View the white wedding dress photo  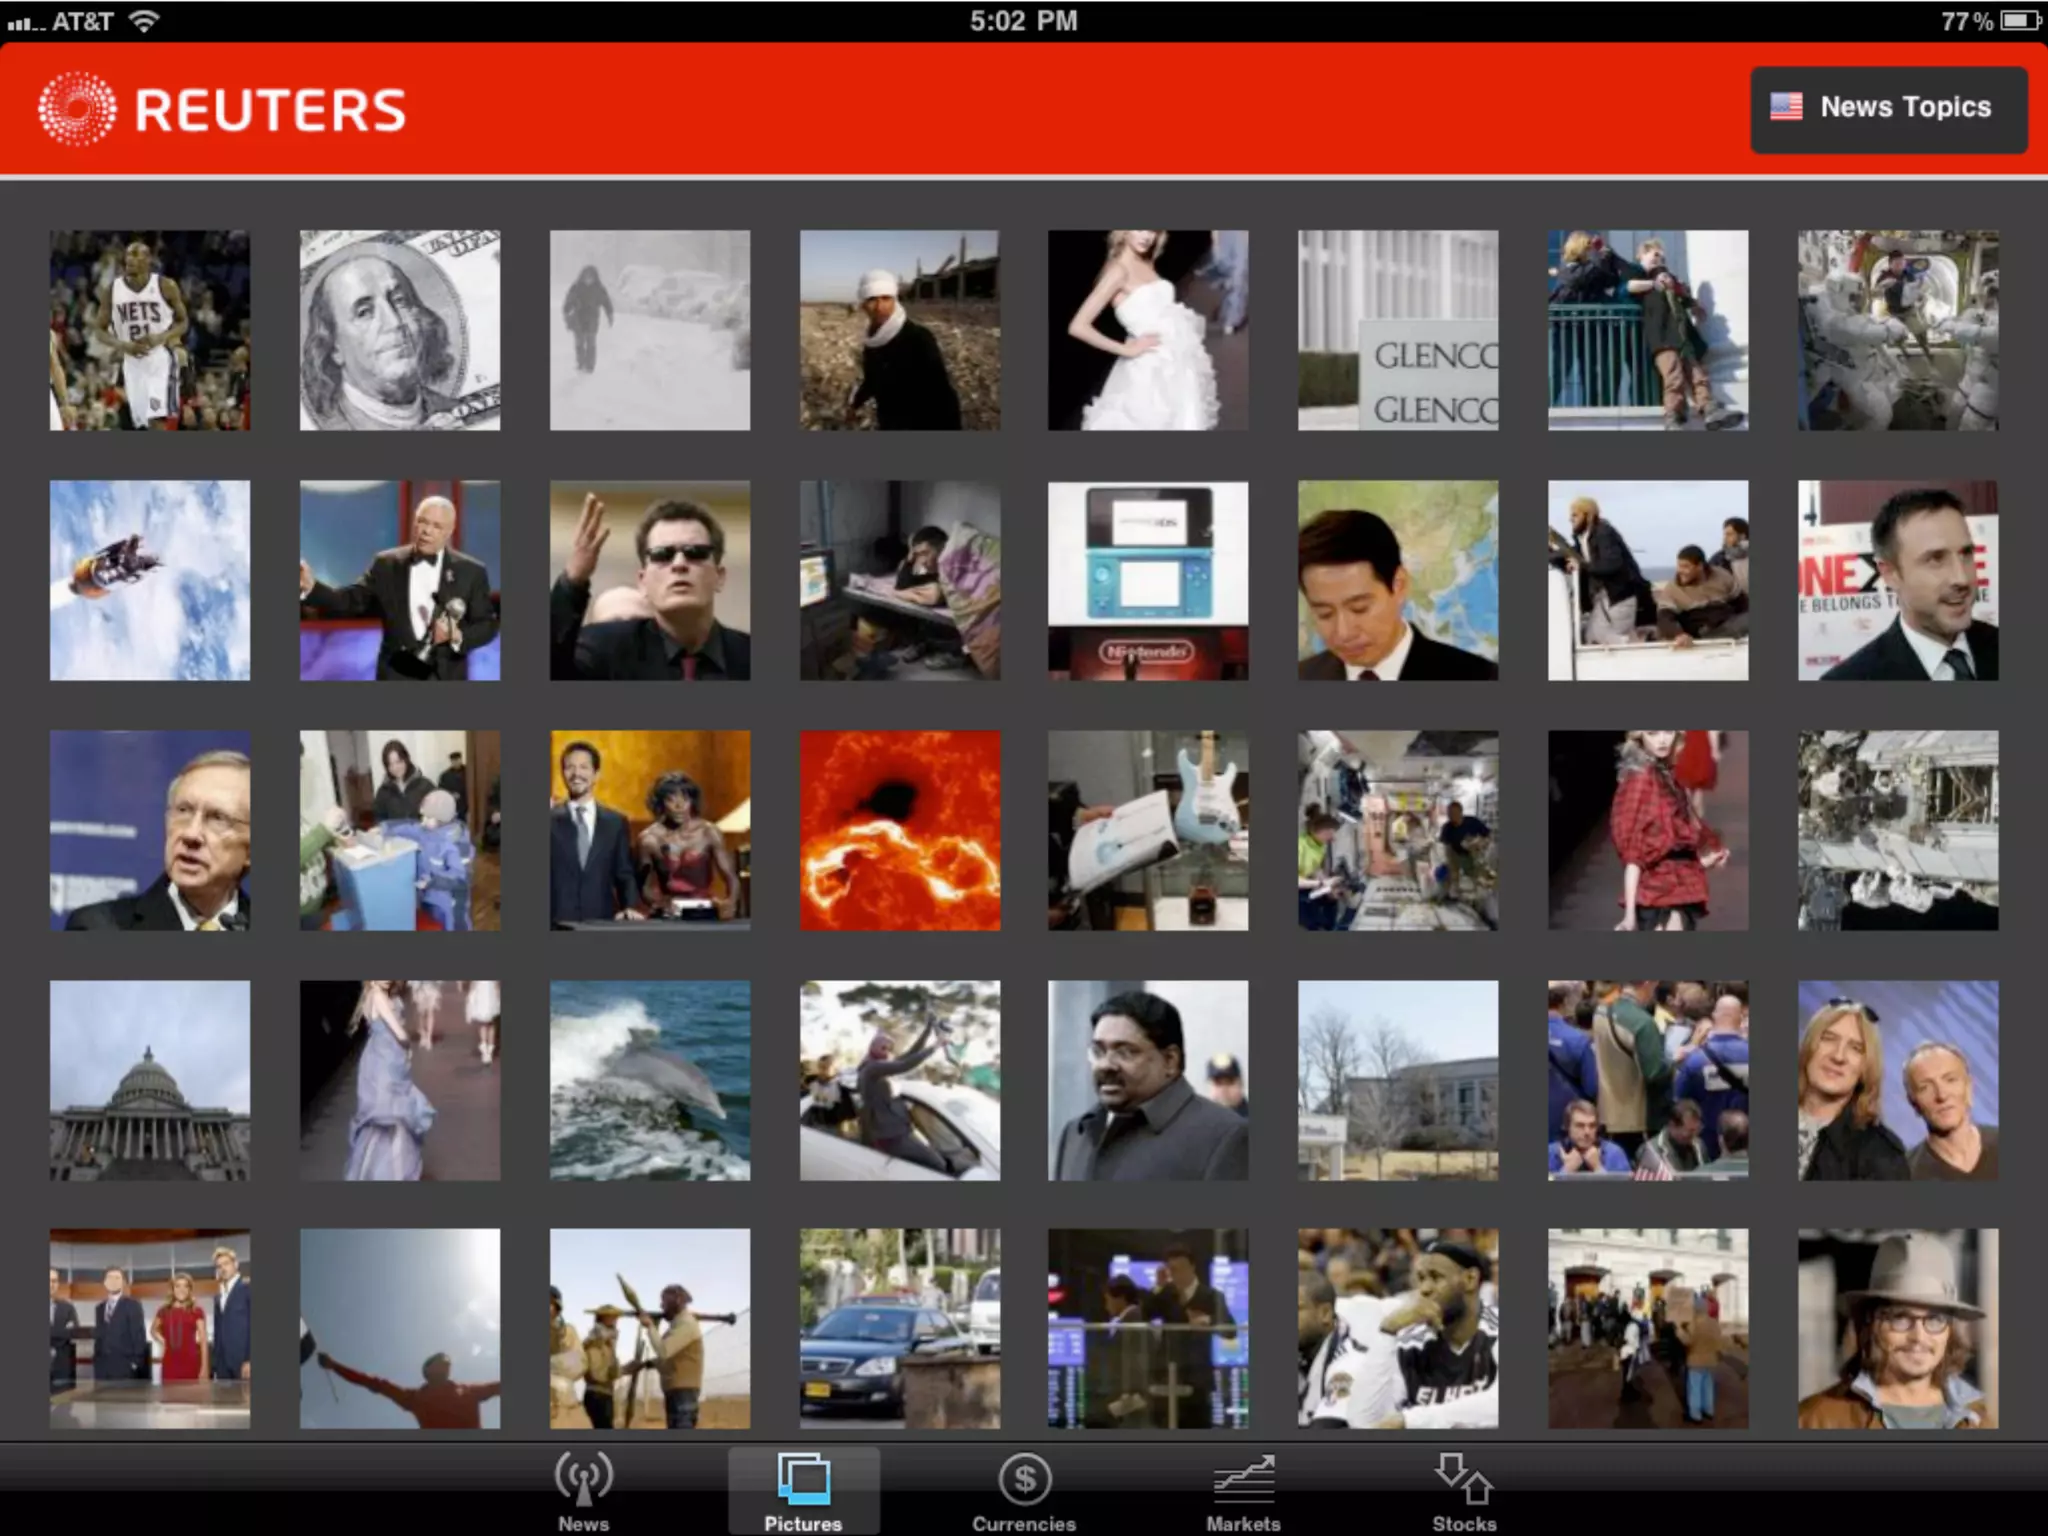tap(1148, 331)
